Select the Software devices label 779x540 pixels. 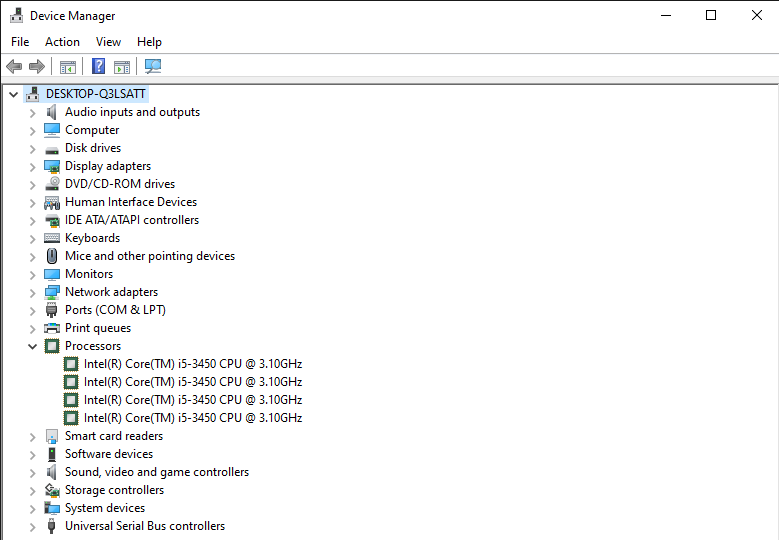coord(109,454)
